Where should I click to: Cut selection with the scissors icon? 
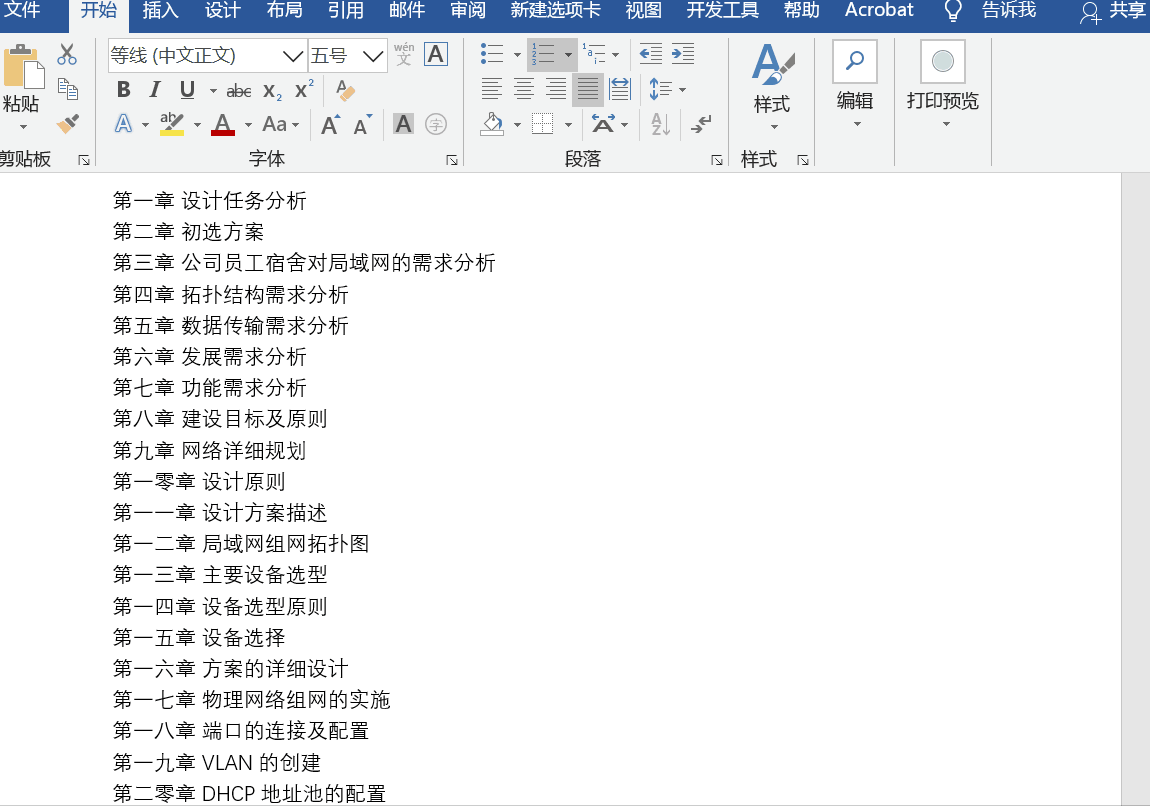click(67, 54)
